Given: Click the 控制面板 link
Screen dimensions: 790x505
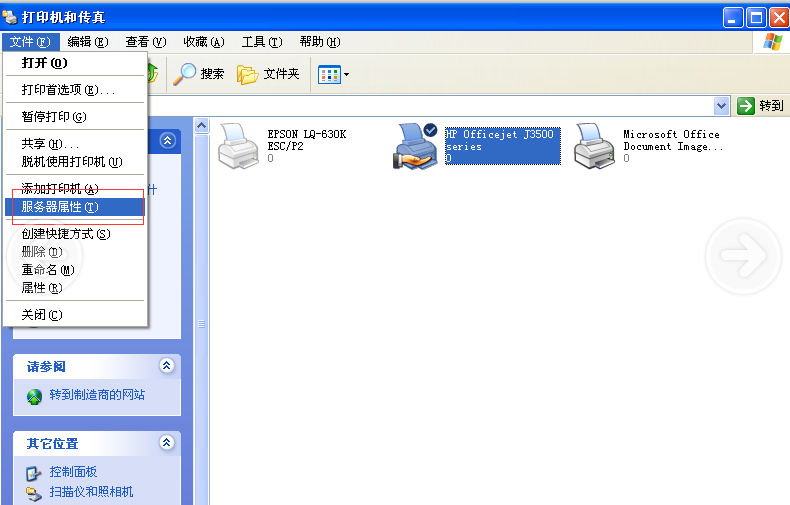Looking at the screenshot, I should tap(73, 472).
